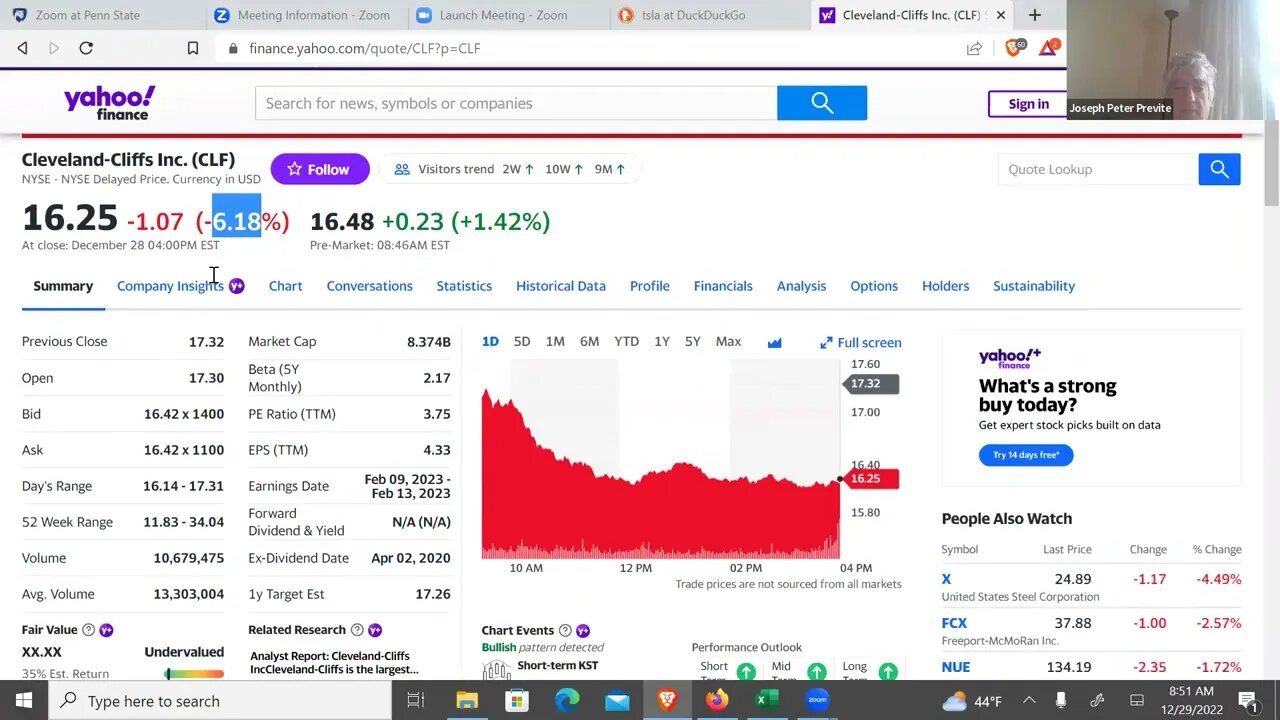Open the Conversations tab
Viewport: 1280px width, 720px height.
pyautogui.click(x=369, y=286)
